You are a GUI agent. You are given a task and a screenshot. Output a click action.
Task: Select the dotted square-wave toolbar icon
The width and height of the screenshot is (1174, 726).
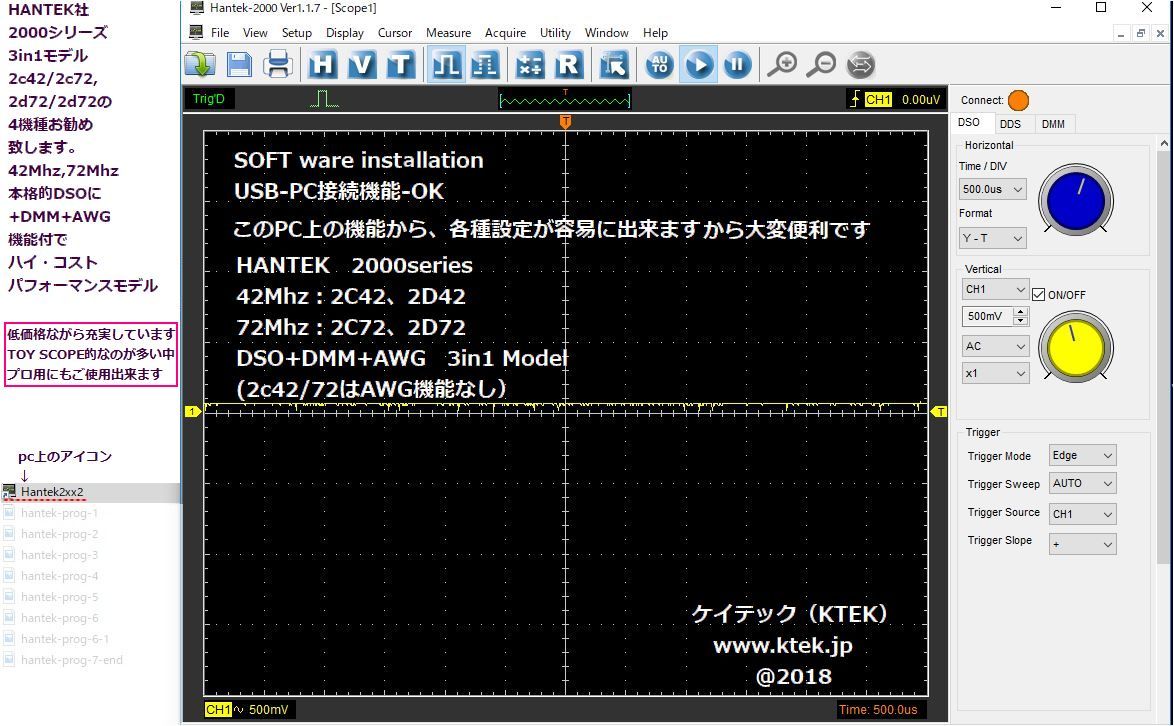[484, 64]
